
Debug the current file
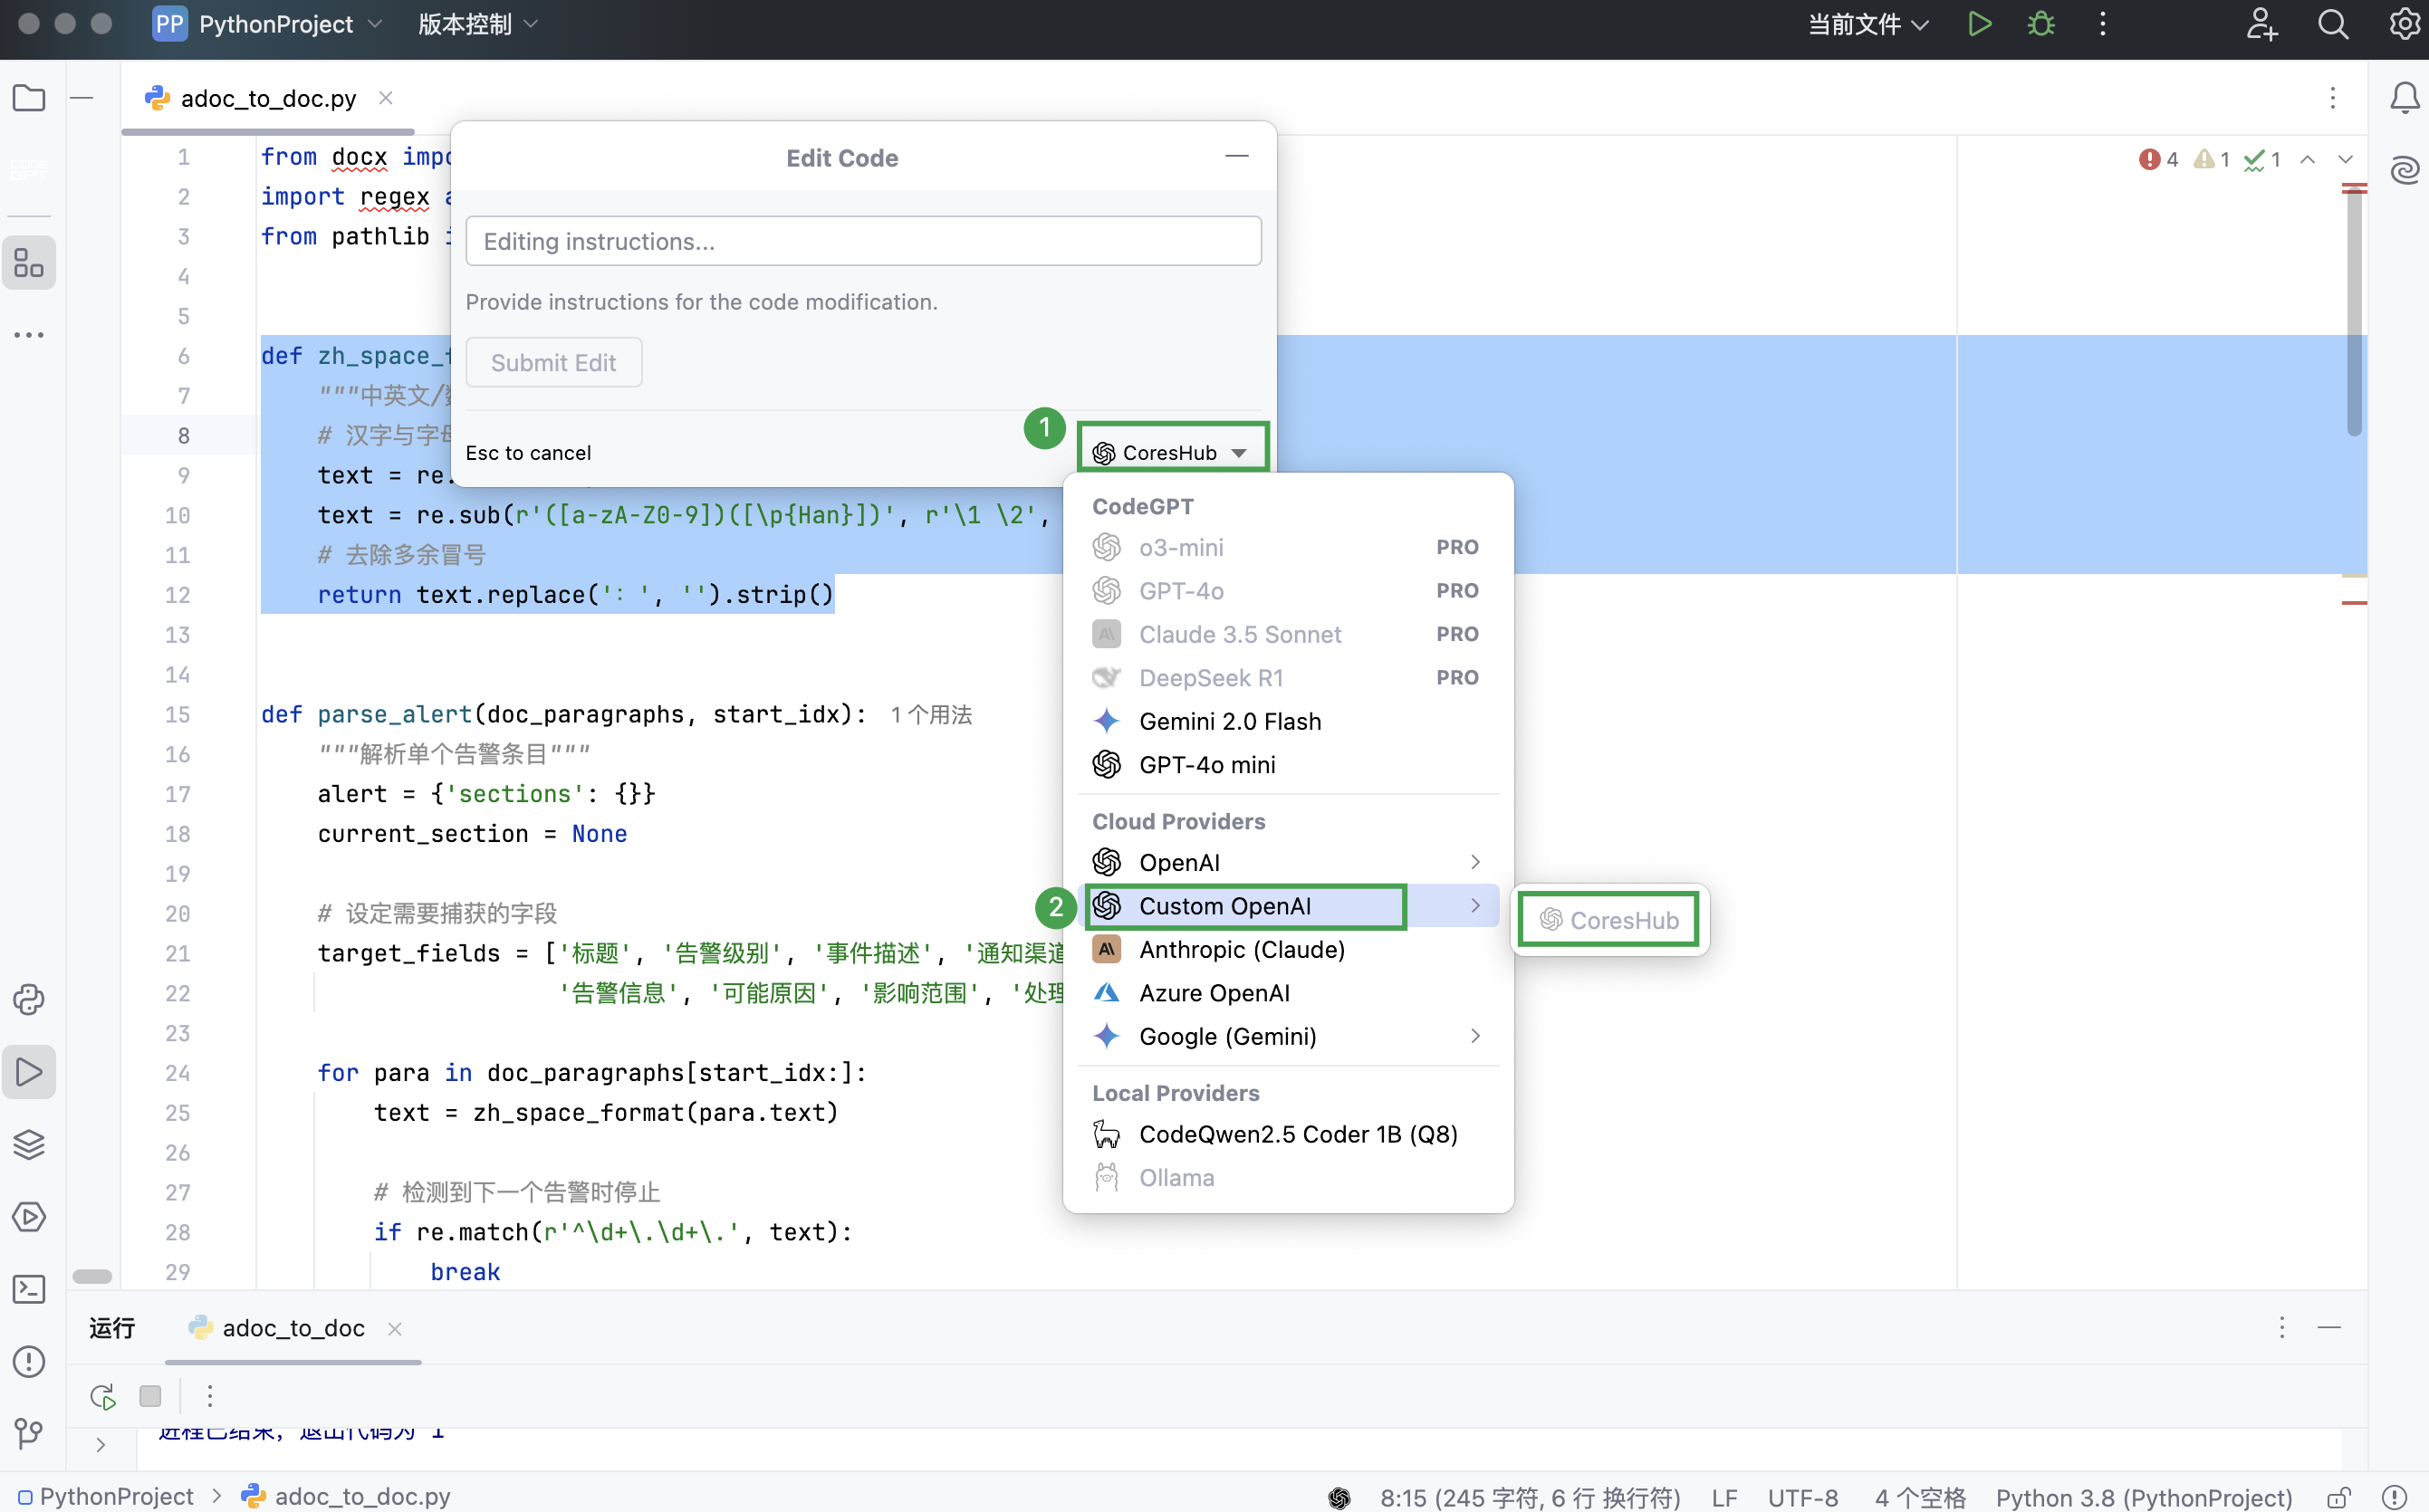pyautogui.click(x=2041, y=24)
